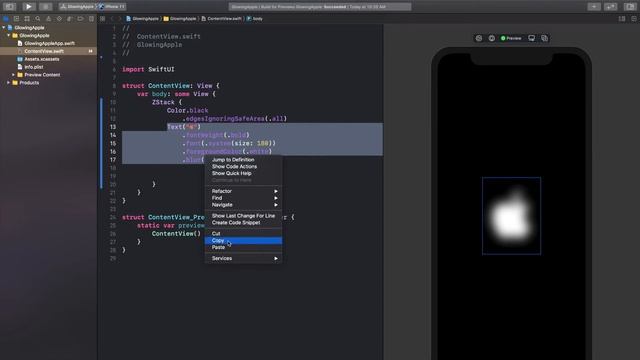Click 'struct ContentView: View {' code line

pyautogui.click(x=171, y=86)
